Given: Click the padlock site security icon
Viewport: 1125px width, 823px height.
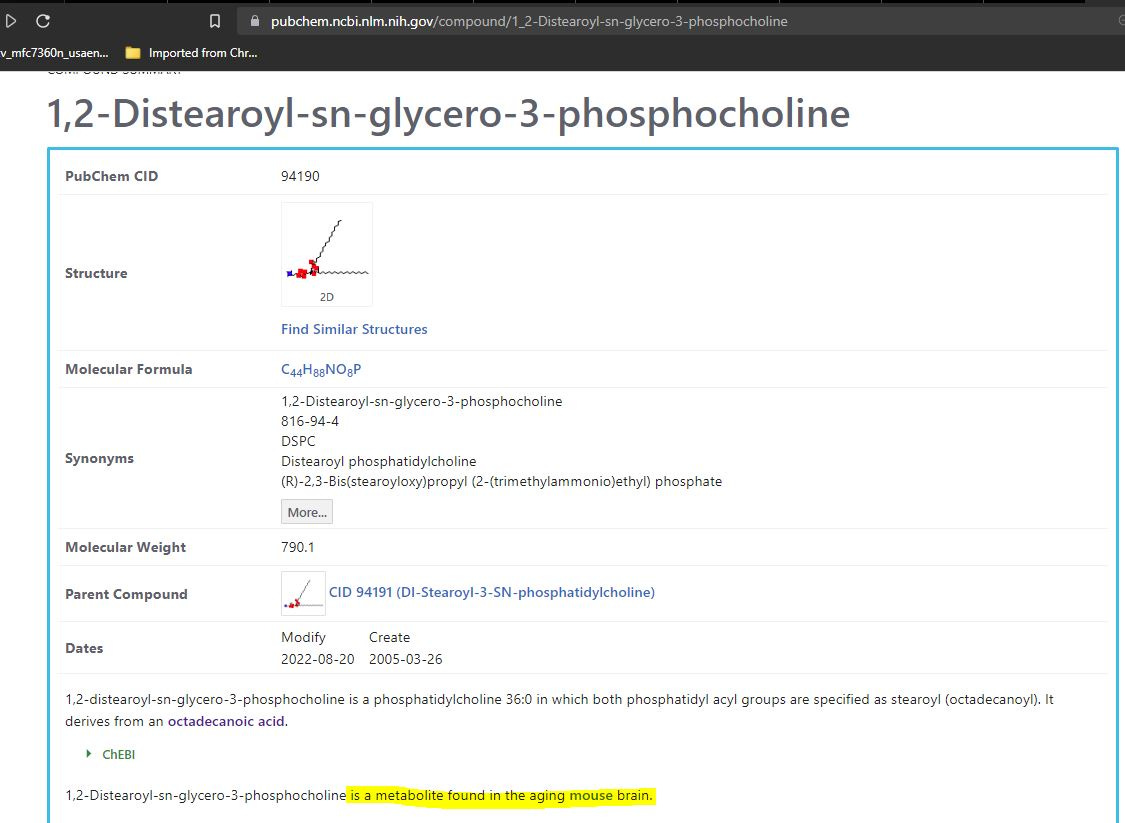Looking at the screenshot, I should tap(254, 21).
